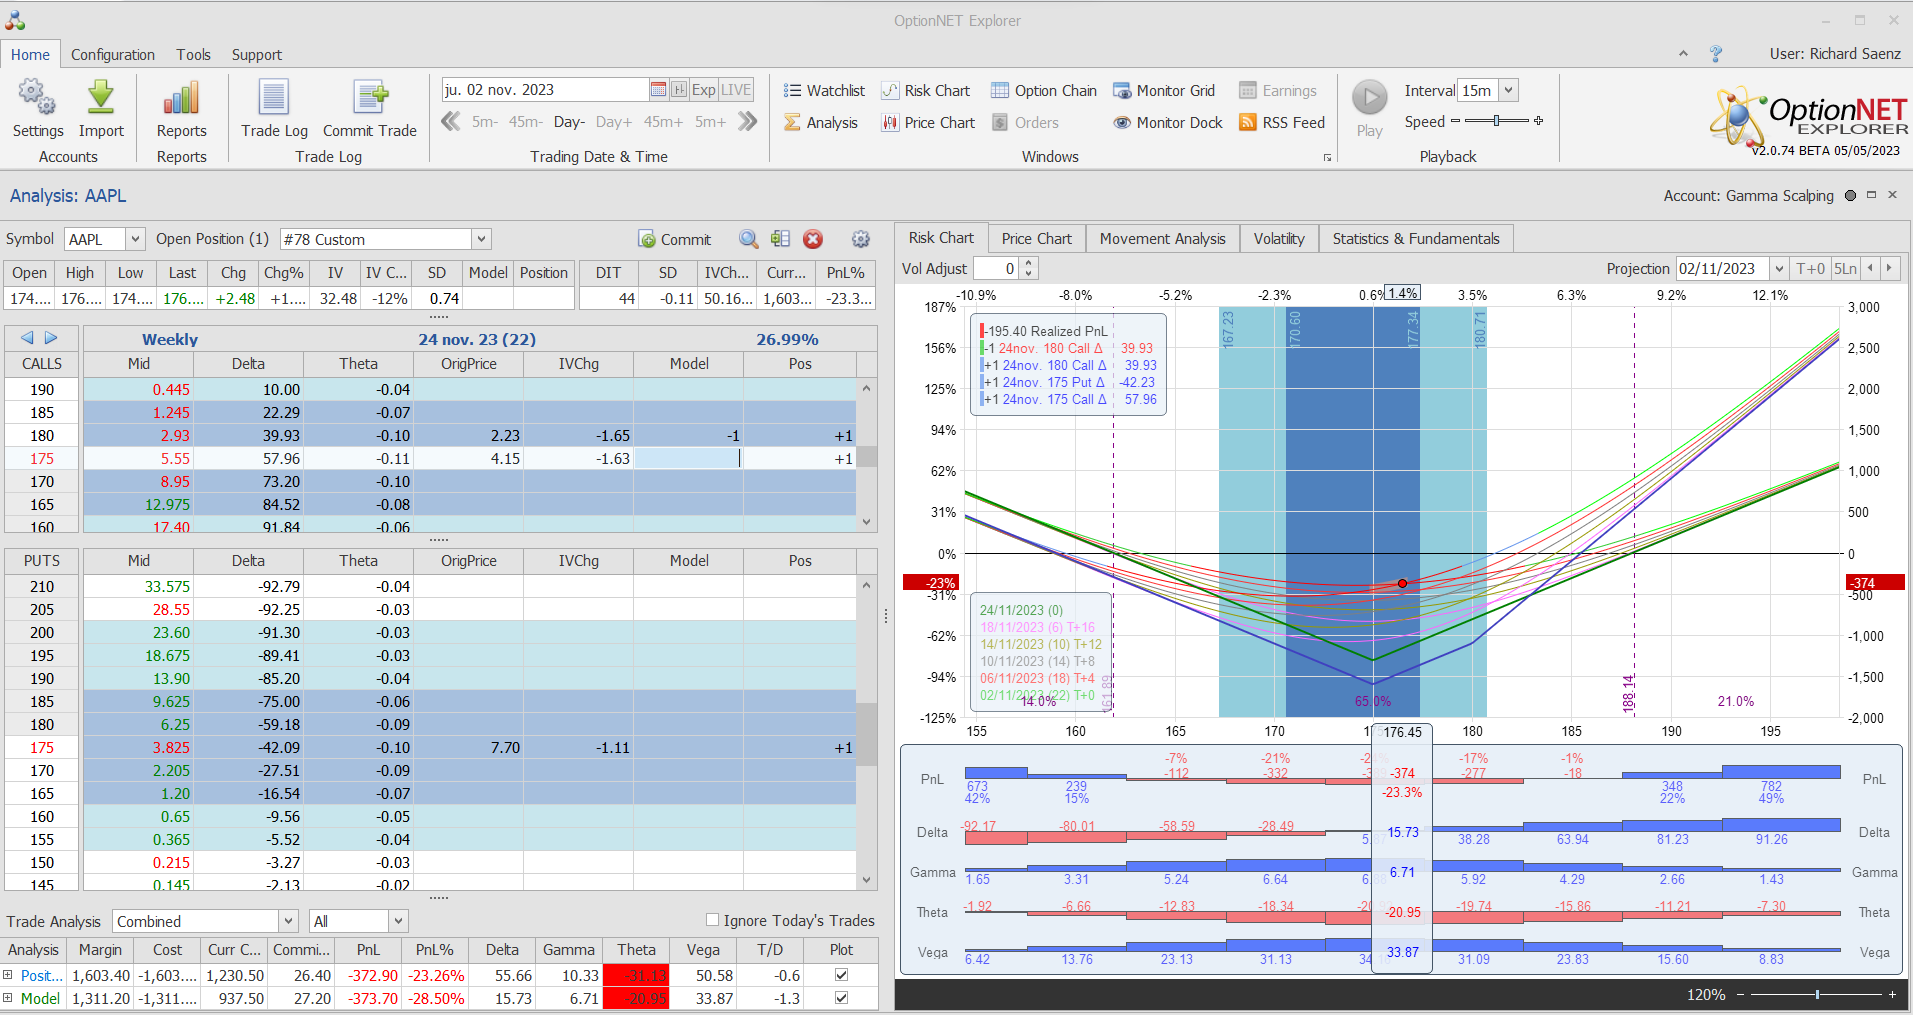Viewport: 1913px width, 1015px height.
Task: Click the help question mark icon
Action: 1716,54
